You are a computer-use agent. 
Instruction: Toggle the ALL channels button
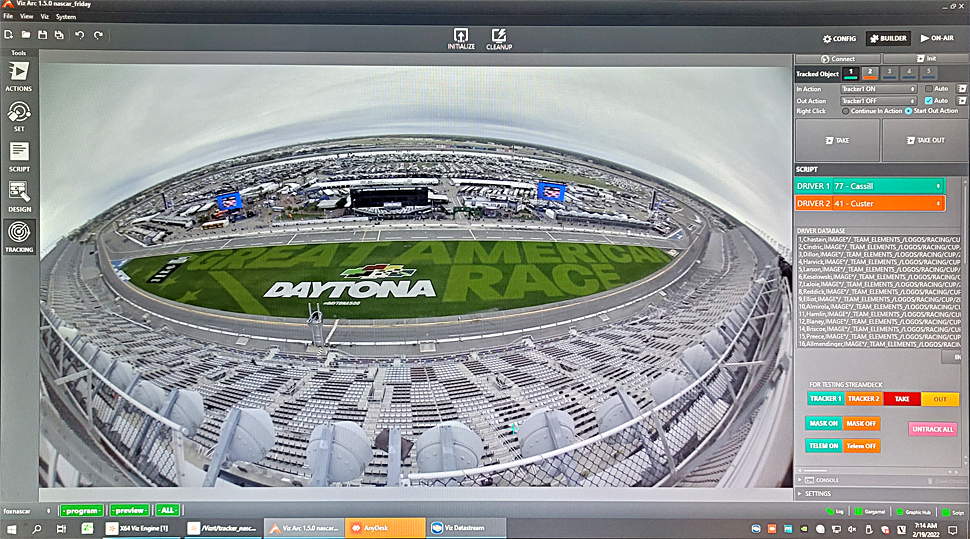[x=167, y=511]
